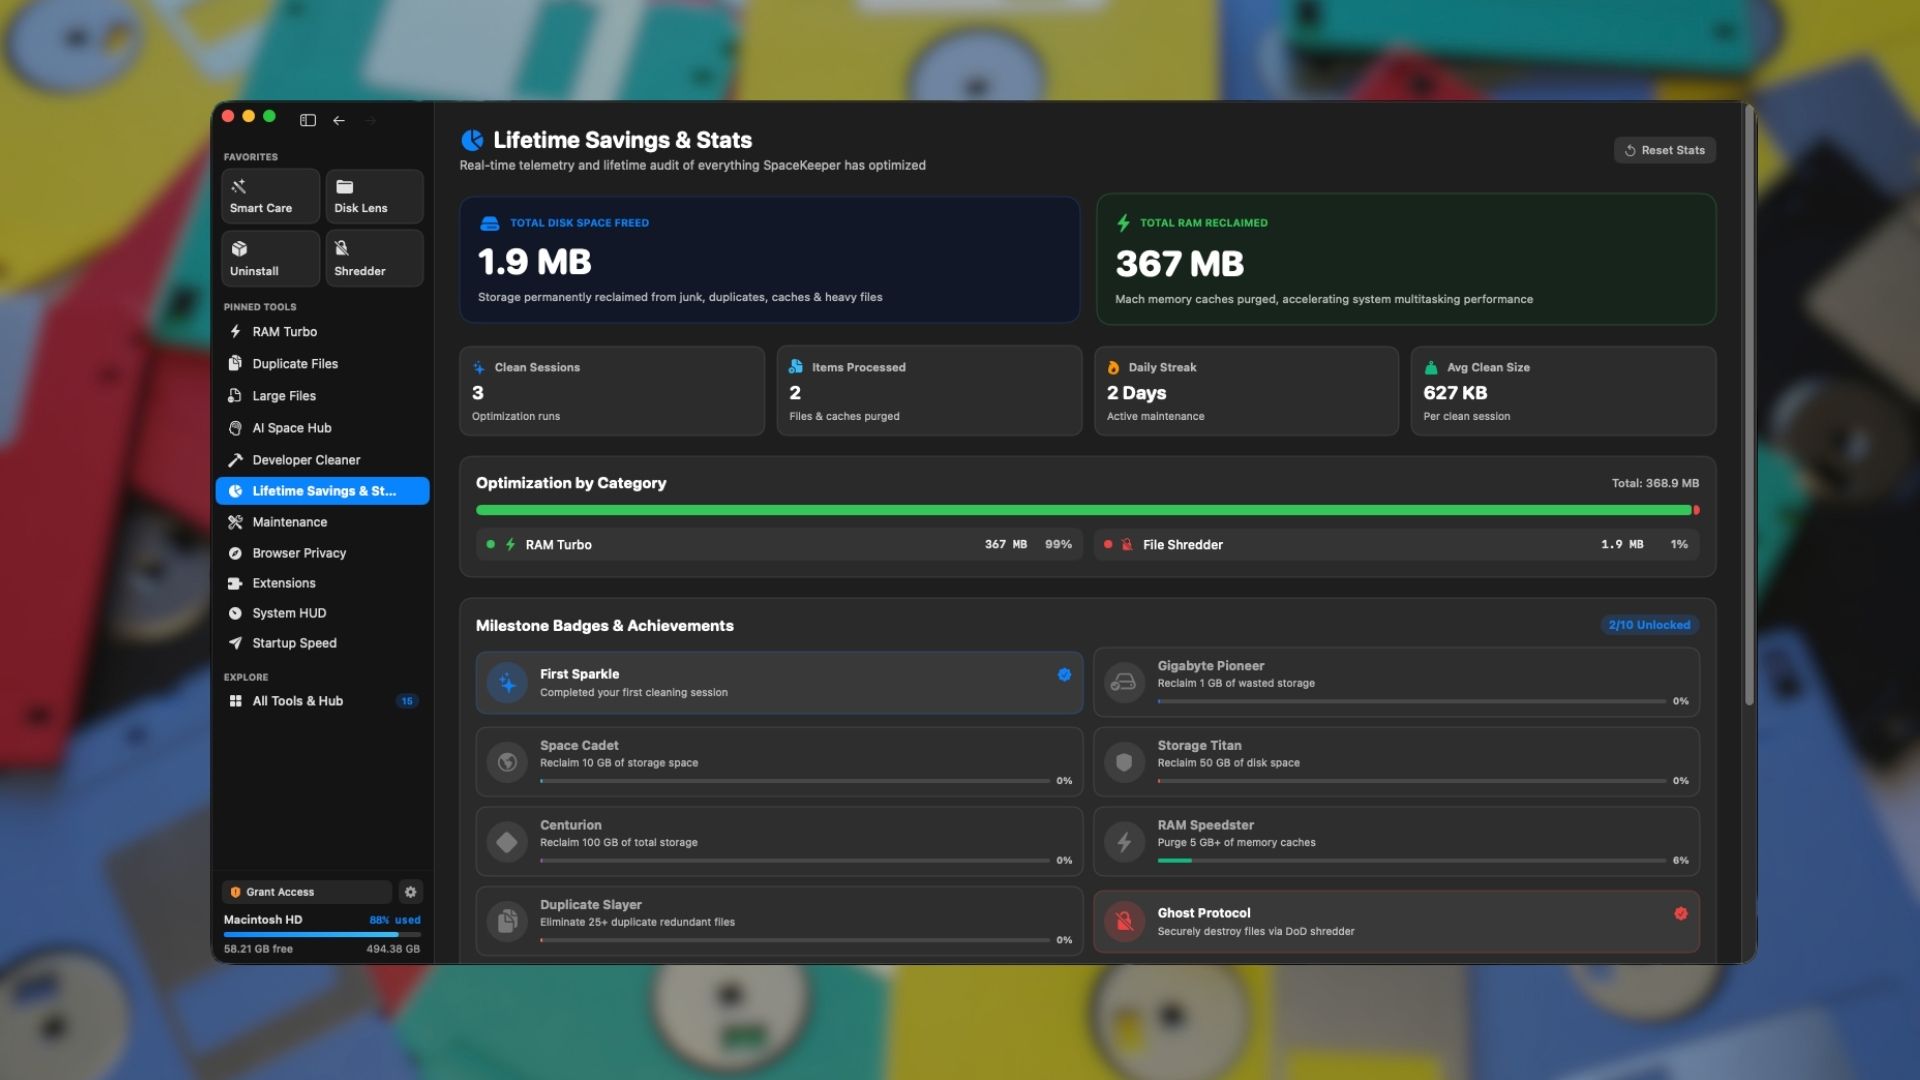Image resolution: width=1920 pixels, height=1080 pixels.
Task: Click Grant Access button
Action: 307,892
